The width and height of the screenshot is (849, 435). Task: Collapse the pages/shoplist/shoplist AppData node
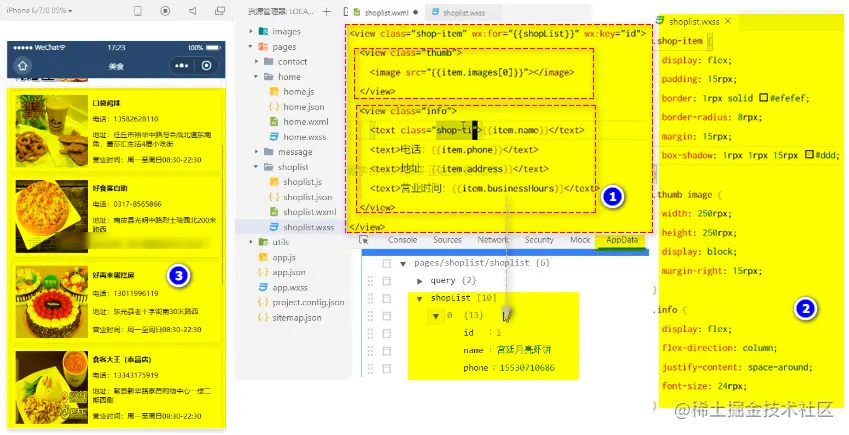point(403,263)
